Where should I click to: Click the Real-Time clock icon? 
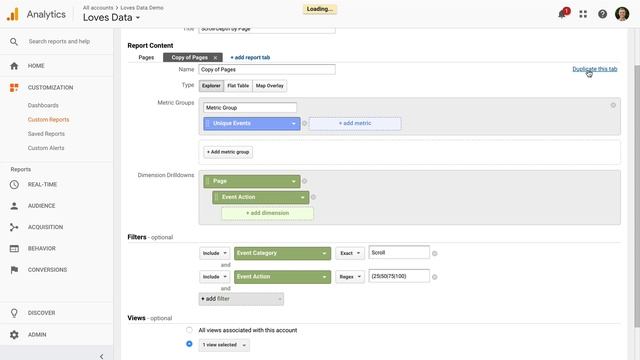(14, 184)
